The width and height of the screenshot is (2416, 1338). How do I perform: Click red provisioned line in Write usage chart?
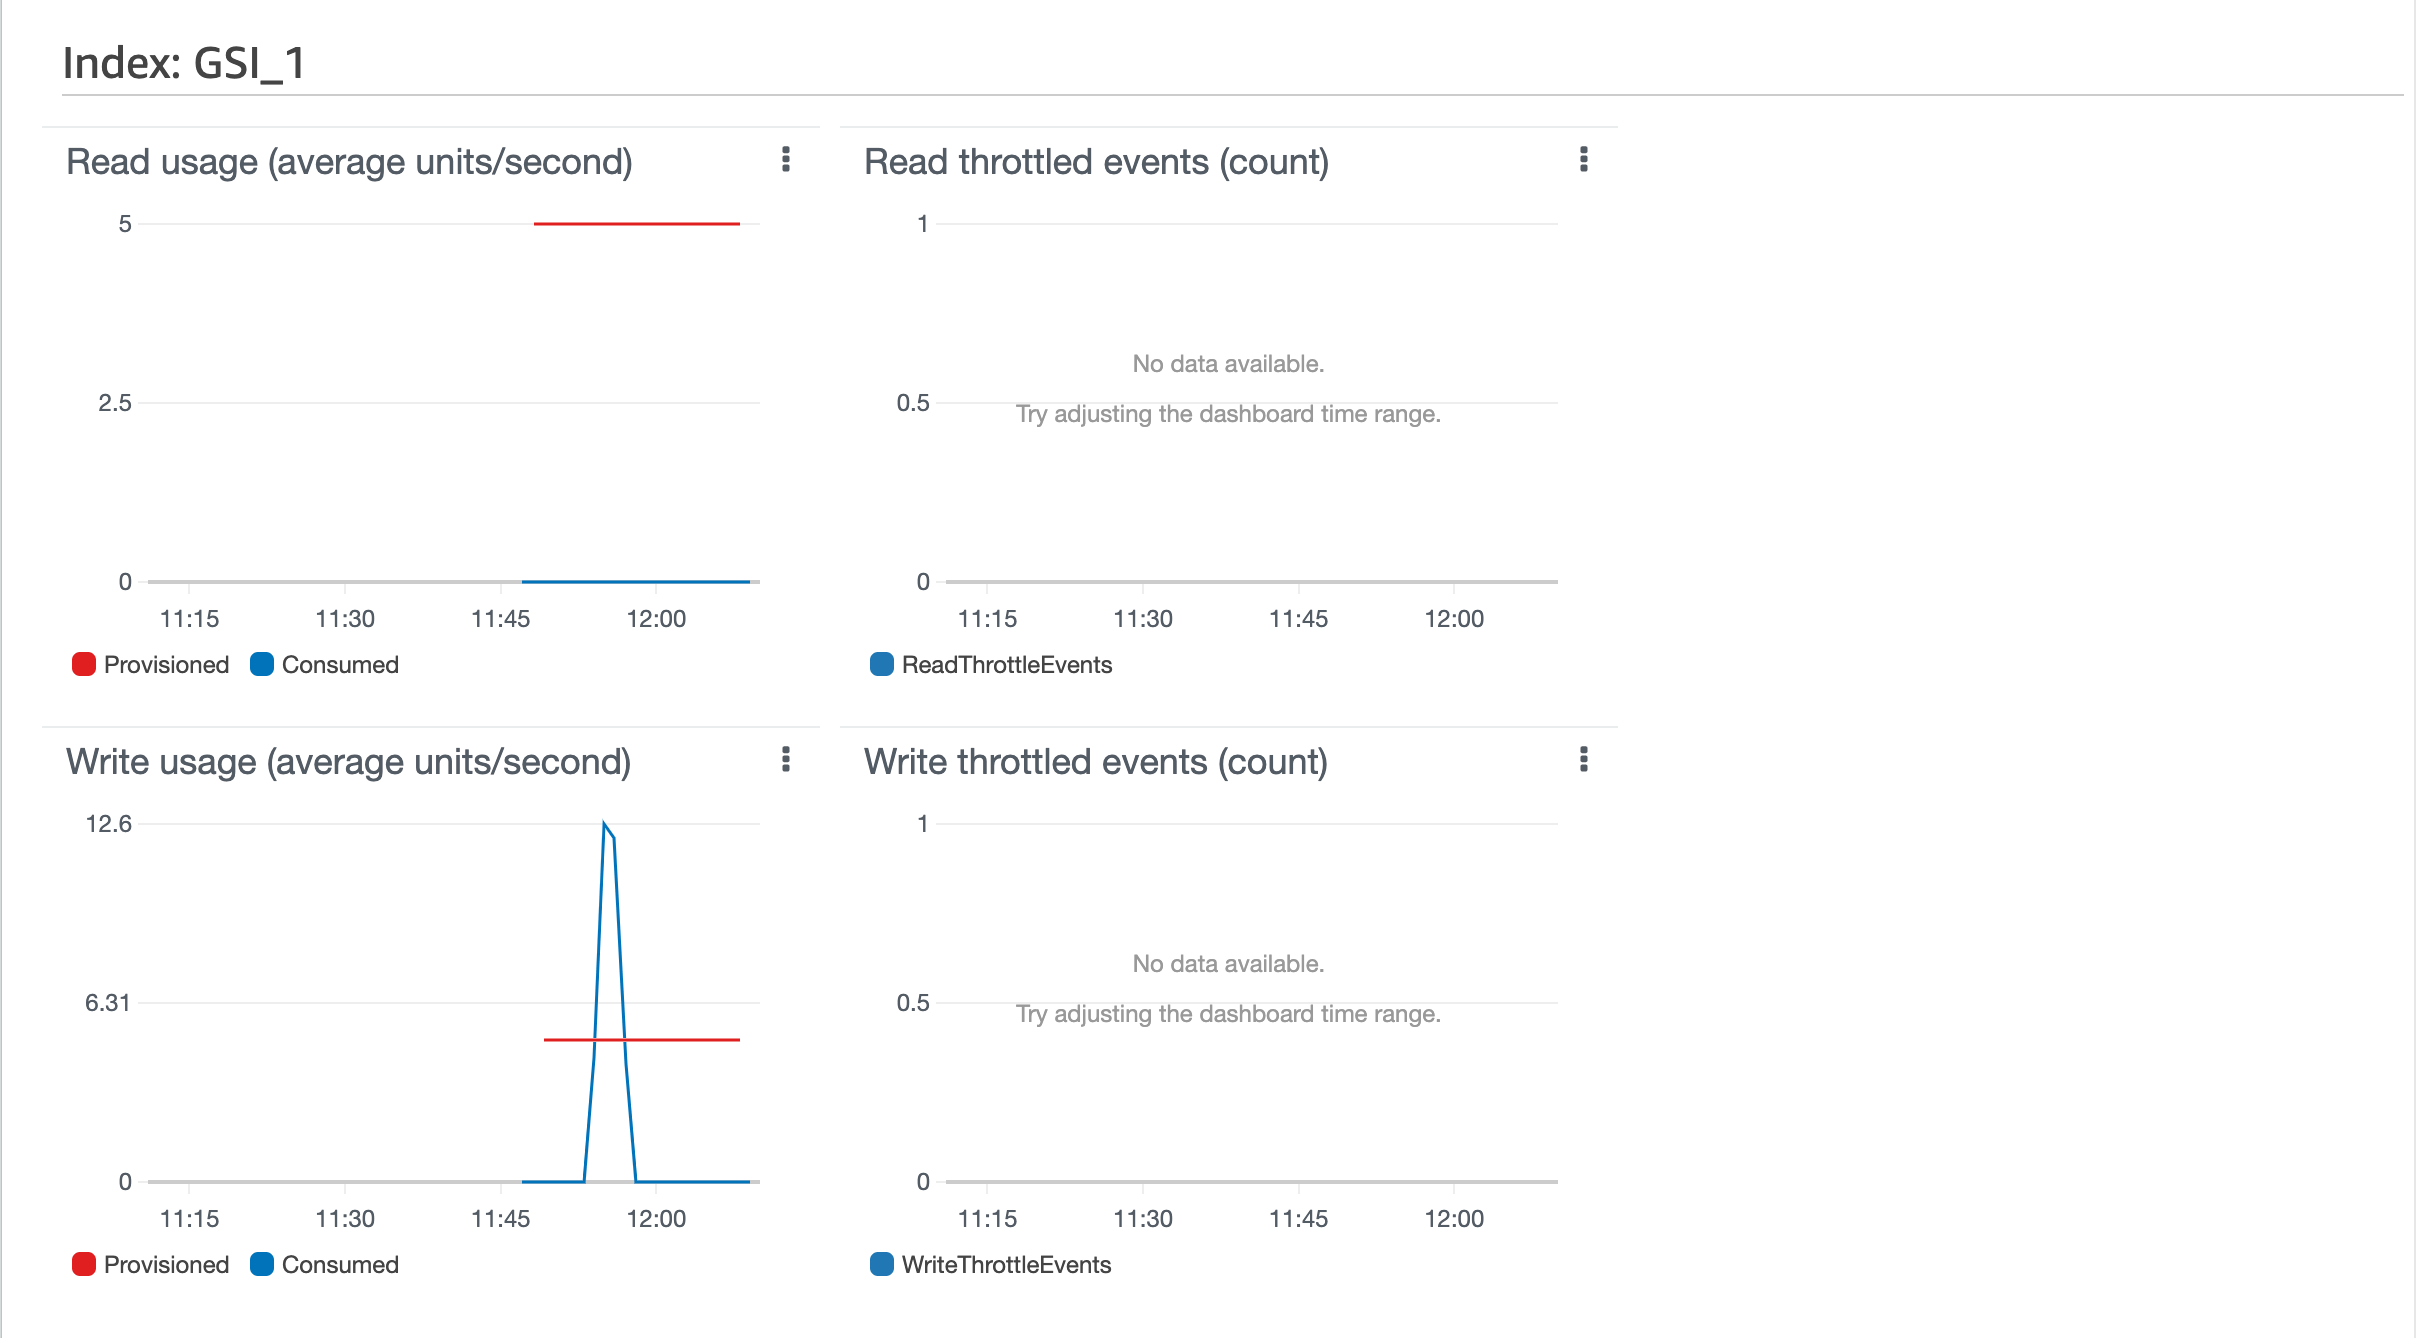[x=642, y=1040]
